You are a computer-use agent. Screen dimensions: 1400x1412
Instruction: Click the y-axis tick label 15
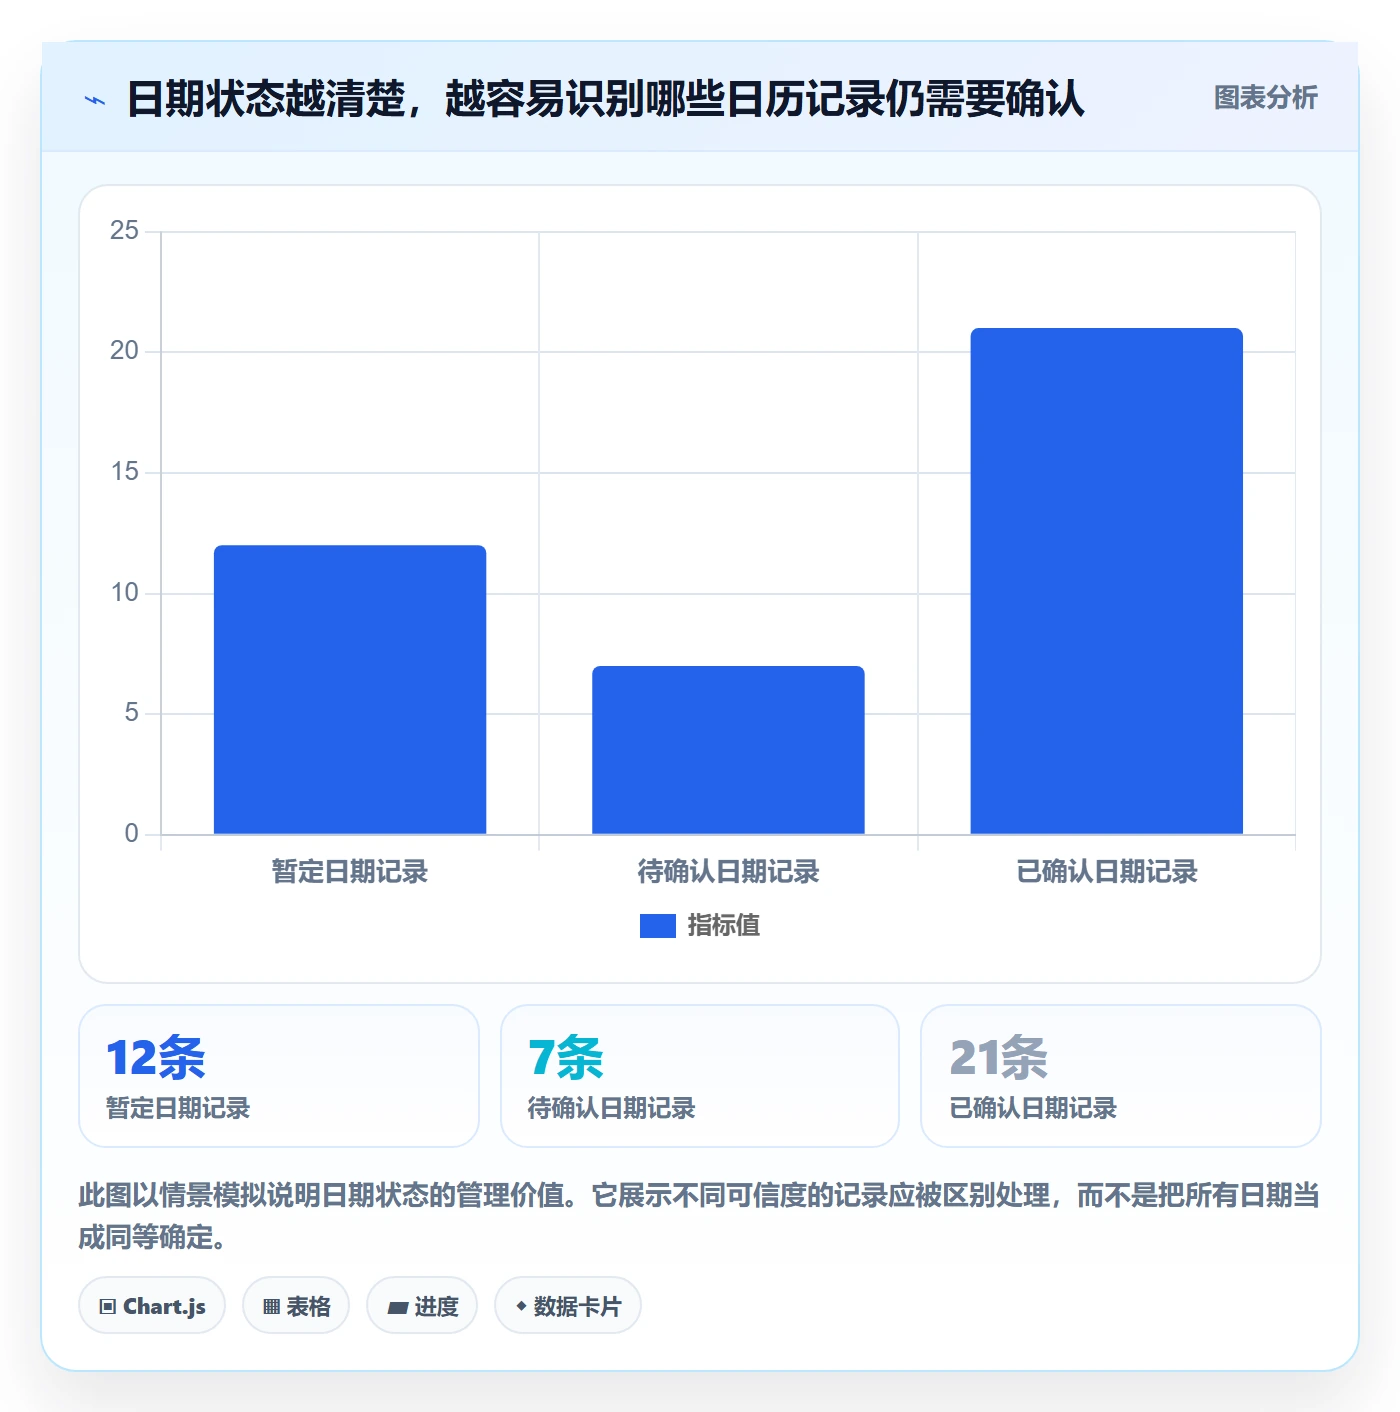tap(124, 472)
